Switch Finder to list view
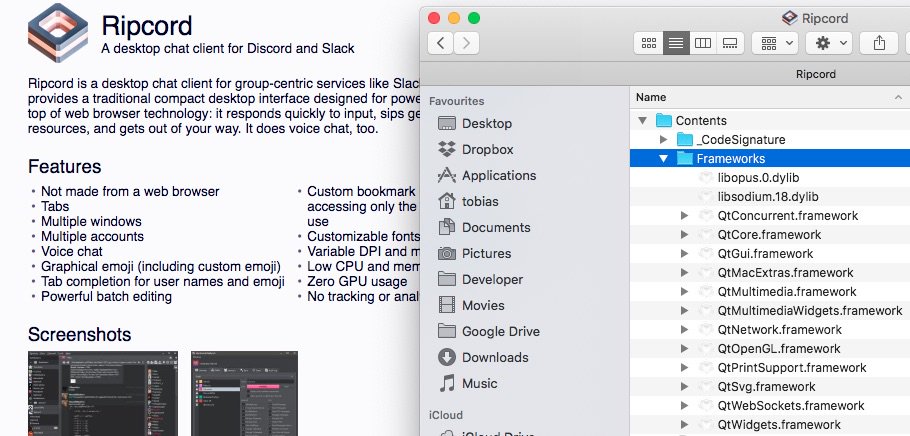This screenshot has width=910, height=436. pos(676,43)
